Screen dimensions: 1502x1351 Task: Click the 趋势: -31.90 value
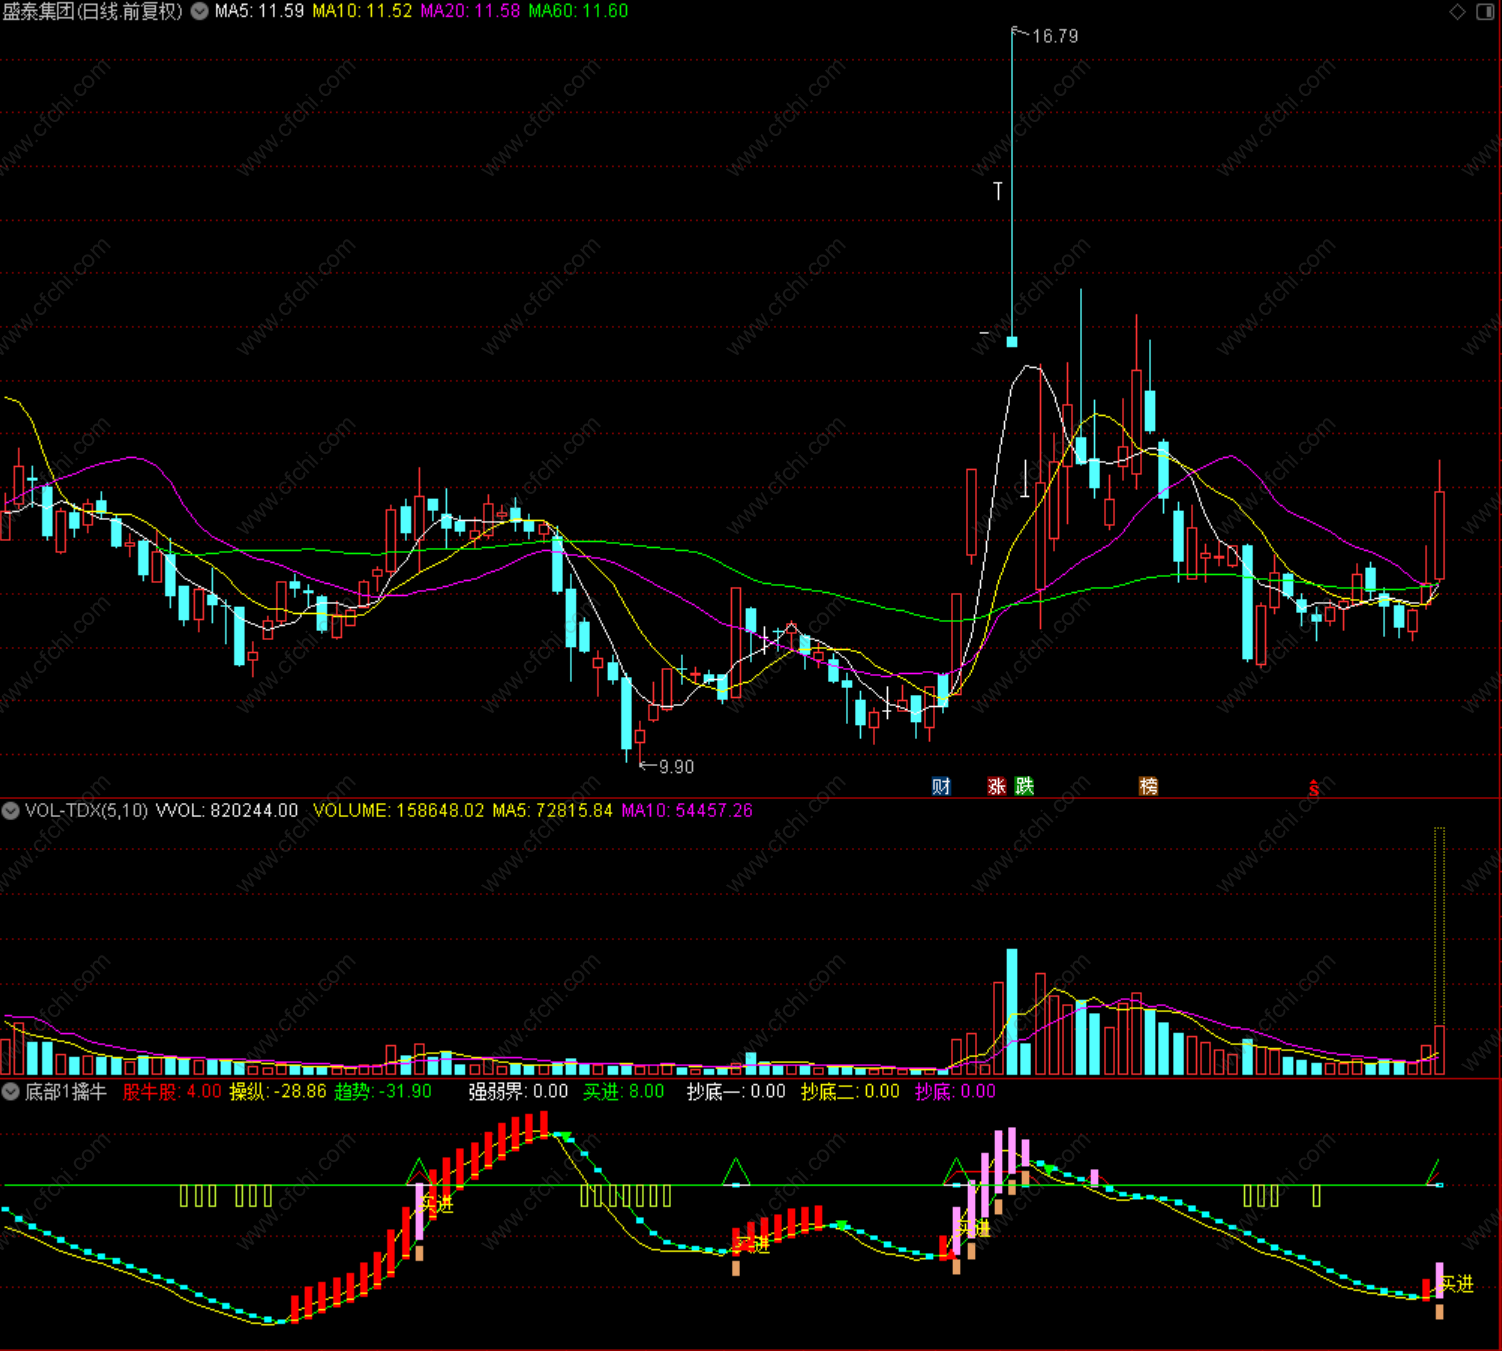383,1091
